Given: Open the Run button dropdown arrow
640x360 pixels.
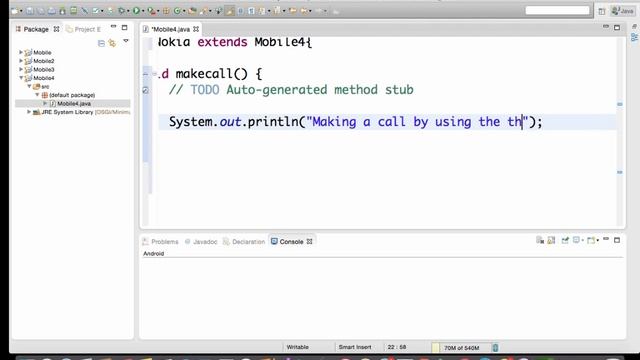Looking at the screenshot, I should (x=143, y=11).
